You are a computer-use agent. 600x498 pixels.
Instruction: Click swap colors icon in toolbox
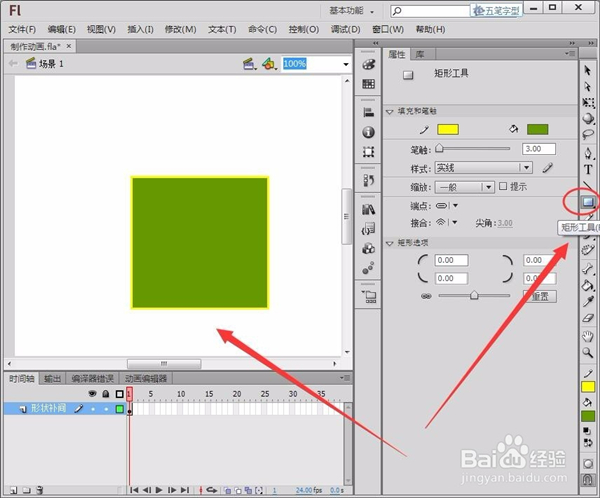[588, 443]
